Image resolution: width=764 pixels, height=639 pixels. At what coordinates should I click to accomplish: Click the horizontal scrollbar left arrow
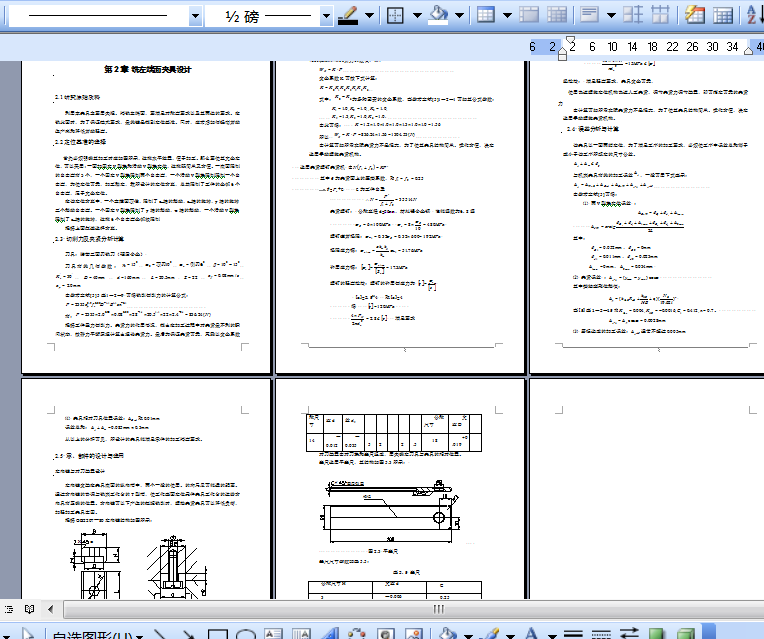click(51, 609)
